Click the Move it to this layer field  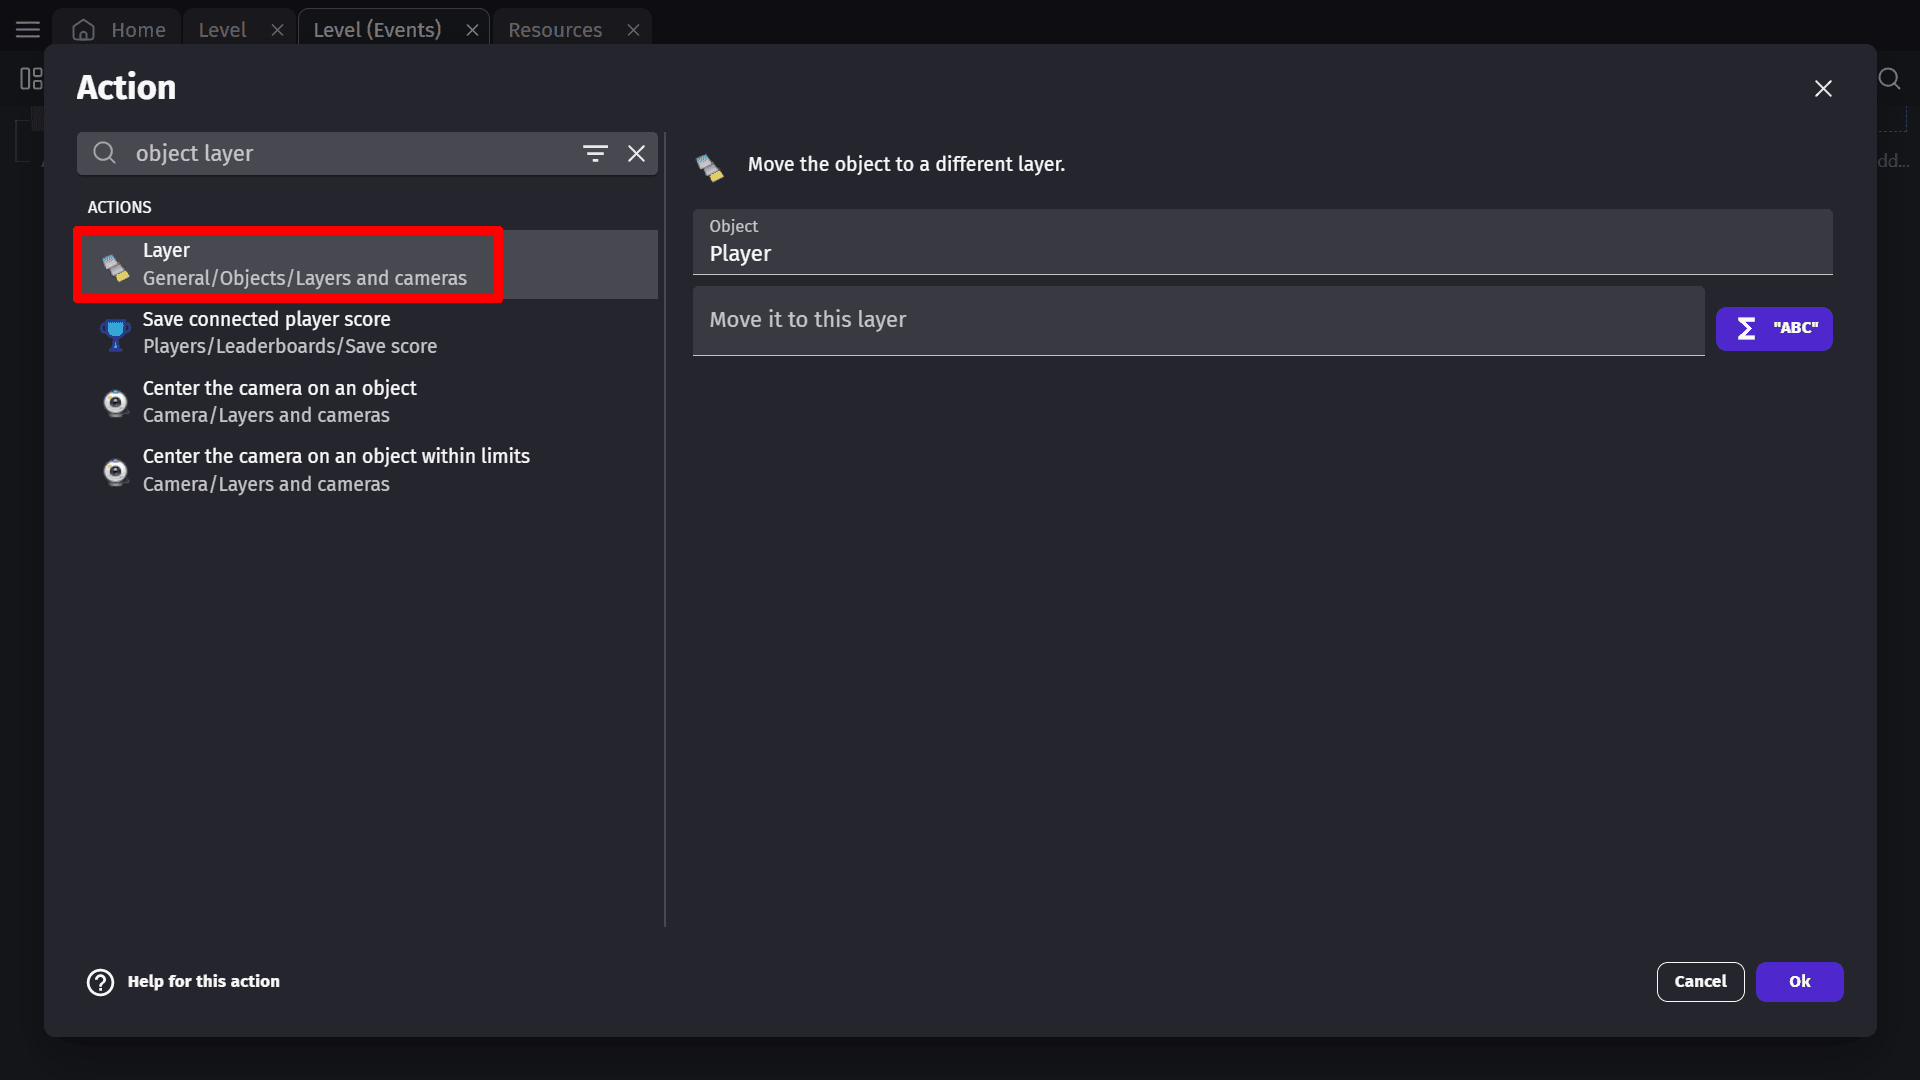(x=1197, y=321)
